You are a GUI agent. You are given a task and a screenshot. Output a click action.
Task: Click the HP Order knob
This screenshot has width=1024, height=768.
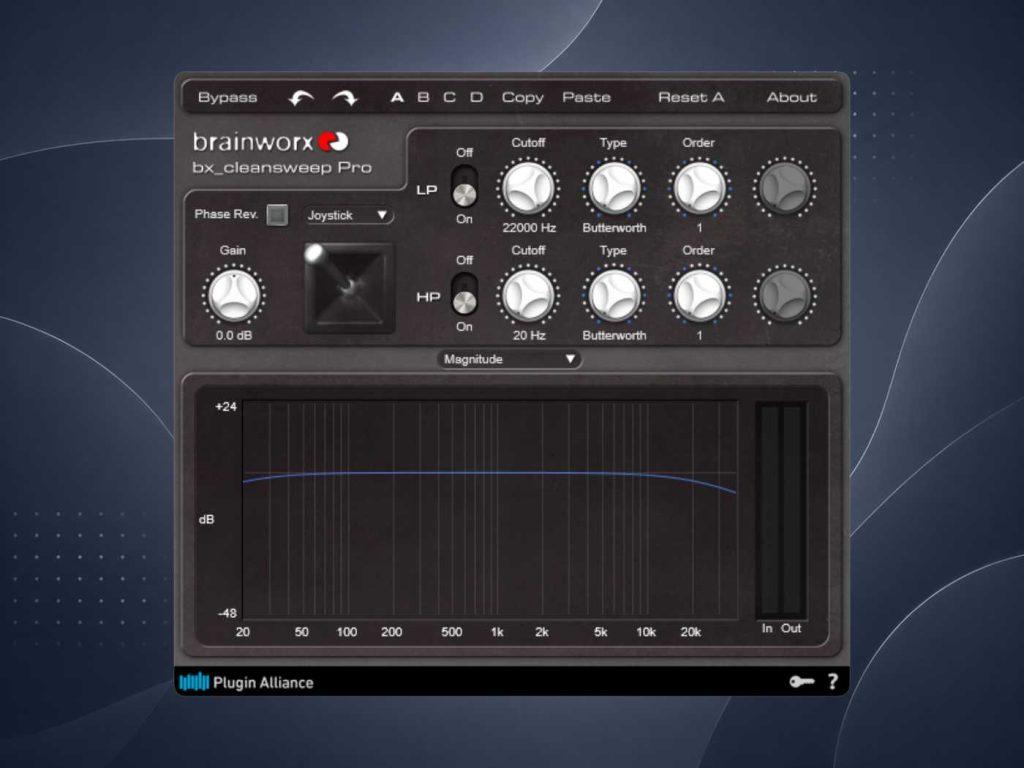[699, 295]
